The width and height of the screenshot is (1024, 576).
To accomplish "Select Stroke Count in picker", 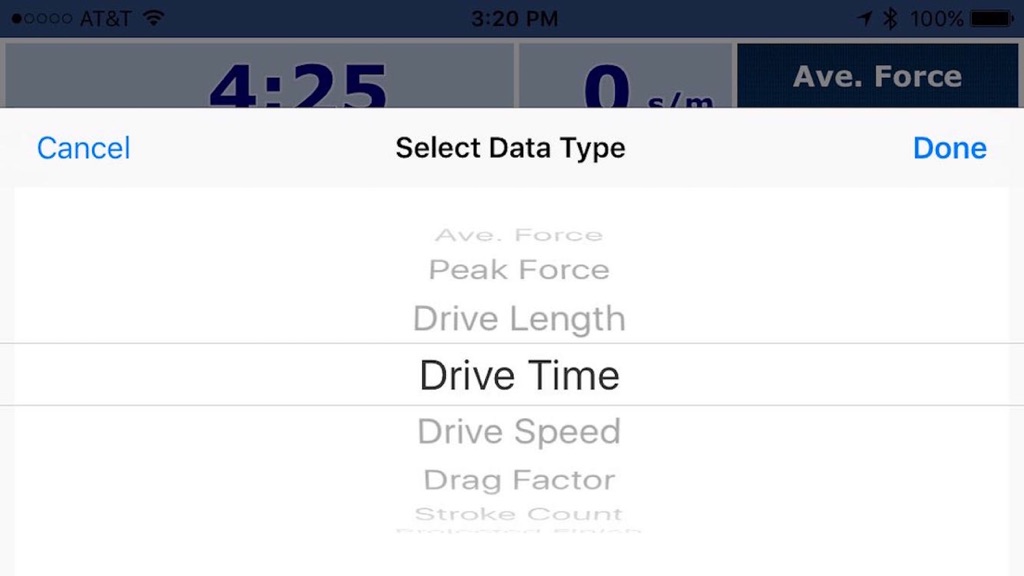I will tap(519, 514).
